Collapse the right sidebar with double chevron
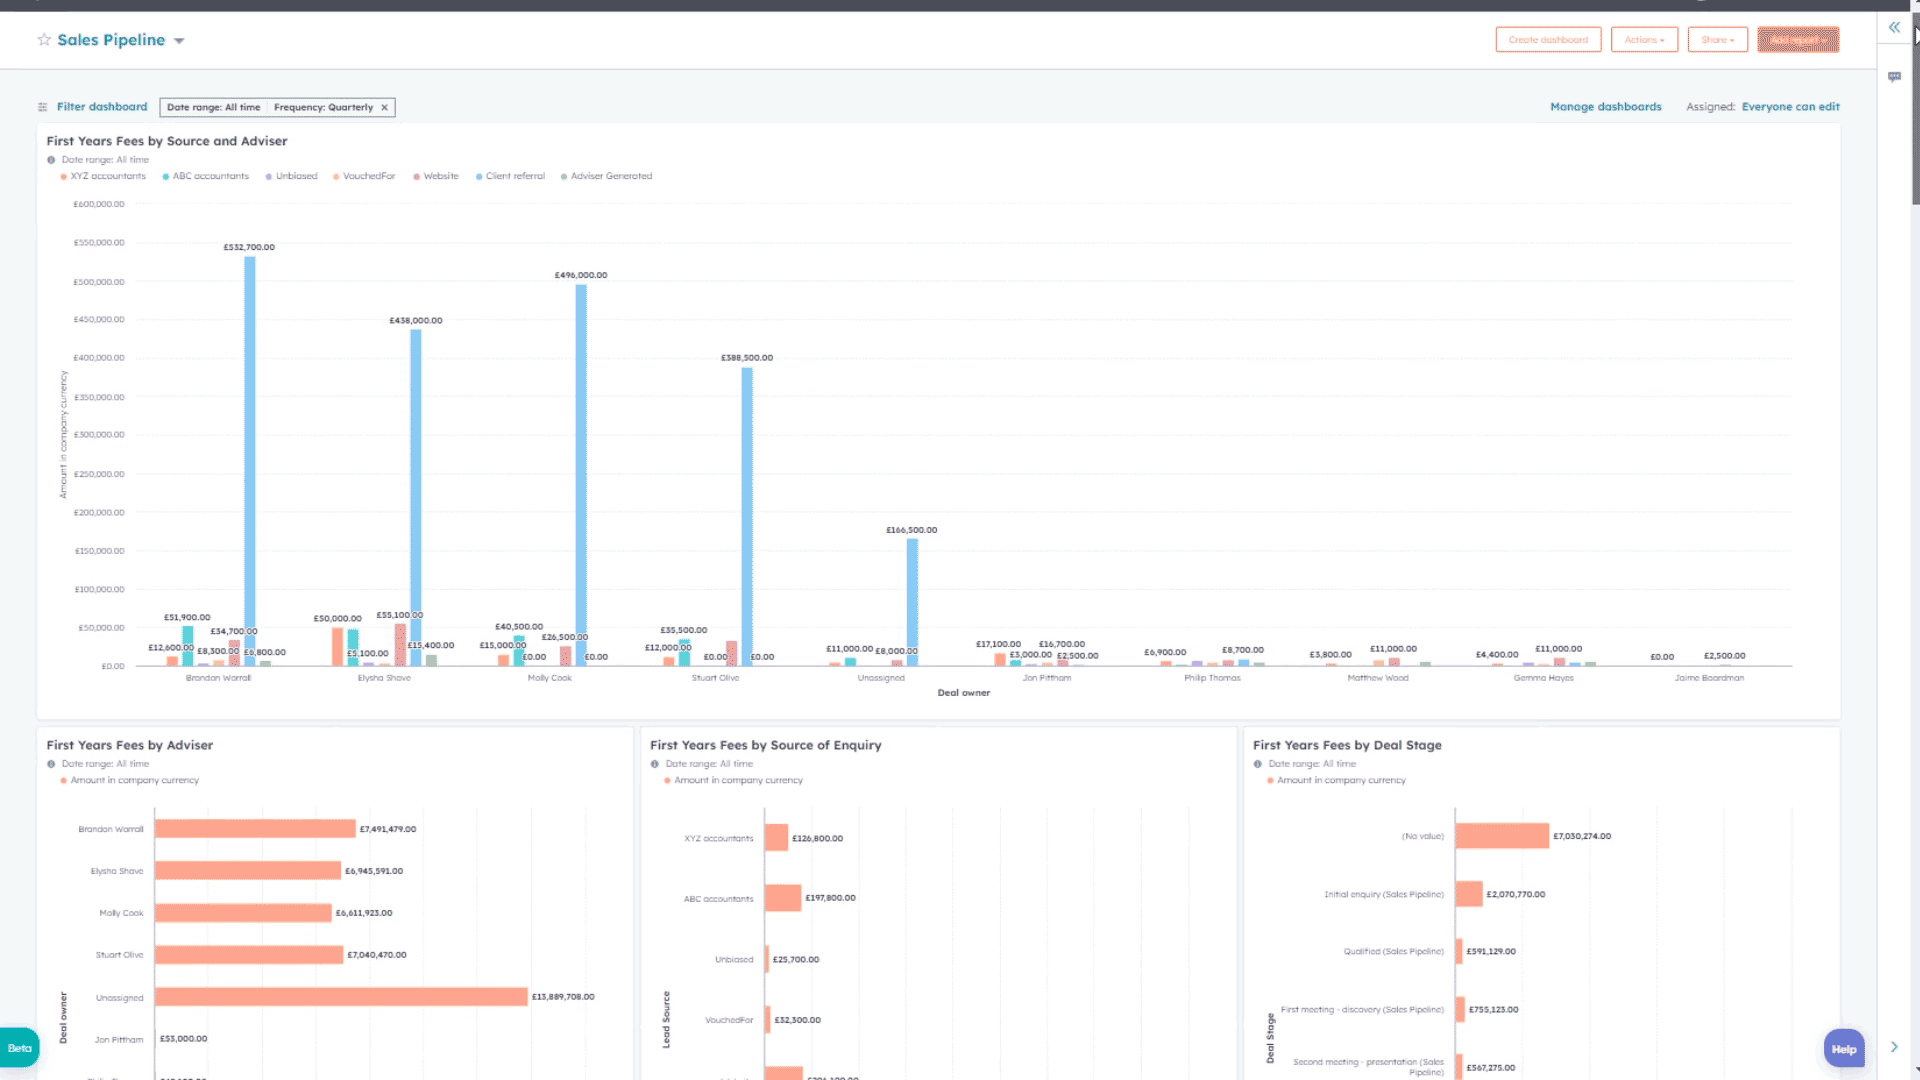This screenshot has height=1080, width=1920. (1894, 28)
